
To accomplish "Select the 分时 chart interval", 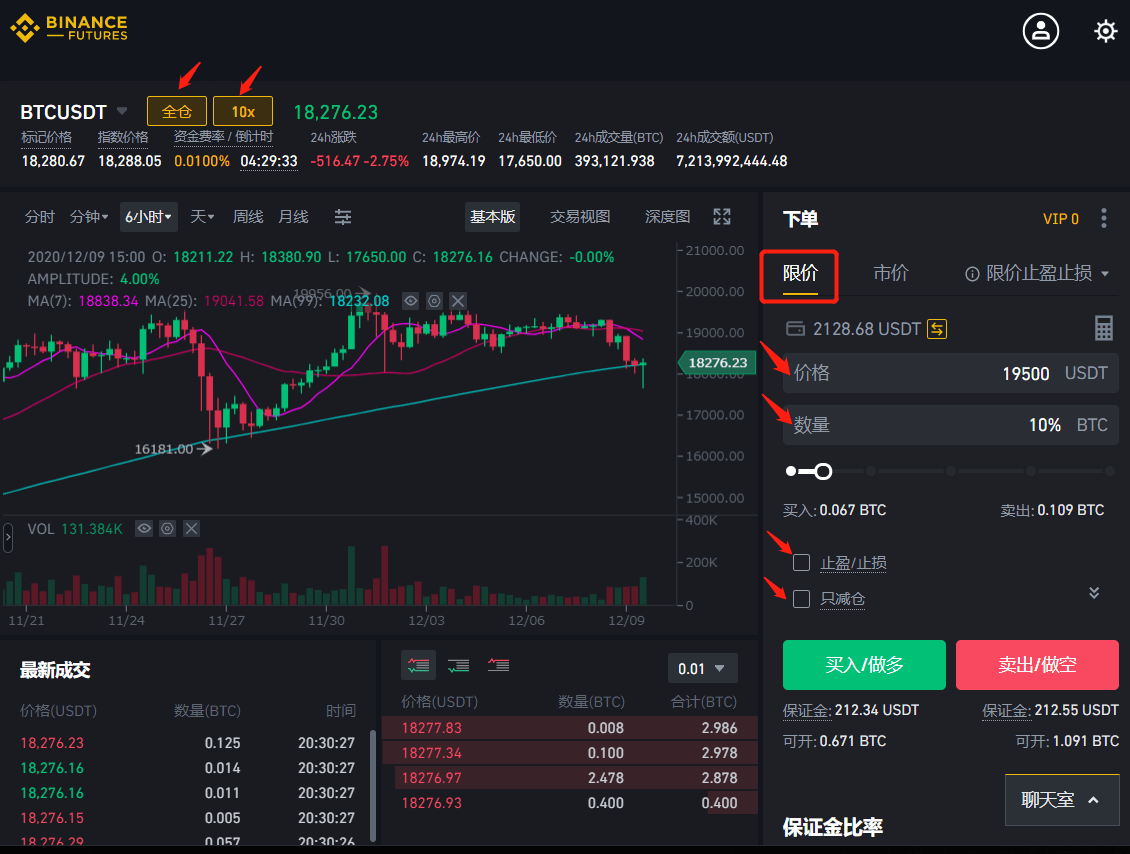I will [x=40, y=217].
